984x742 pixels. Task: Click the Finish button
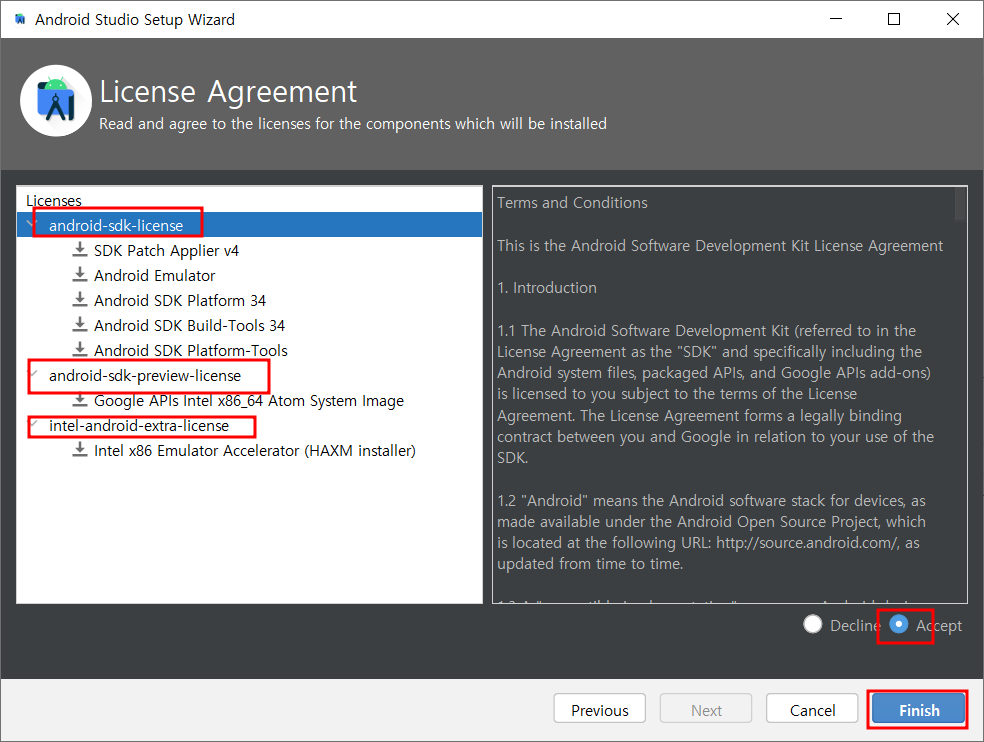click(919, 710)
